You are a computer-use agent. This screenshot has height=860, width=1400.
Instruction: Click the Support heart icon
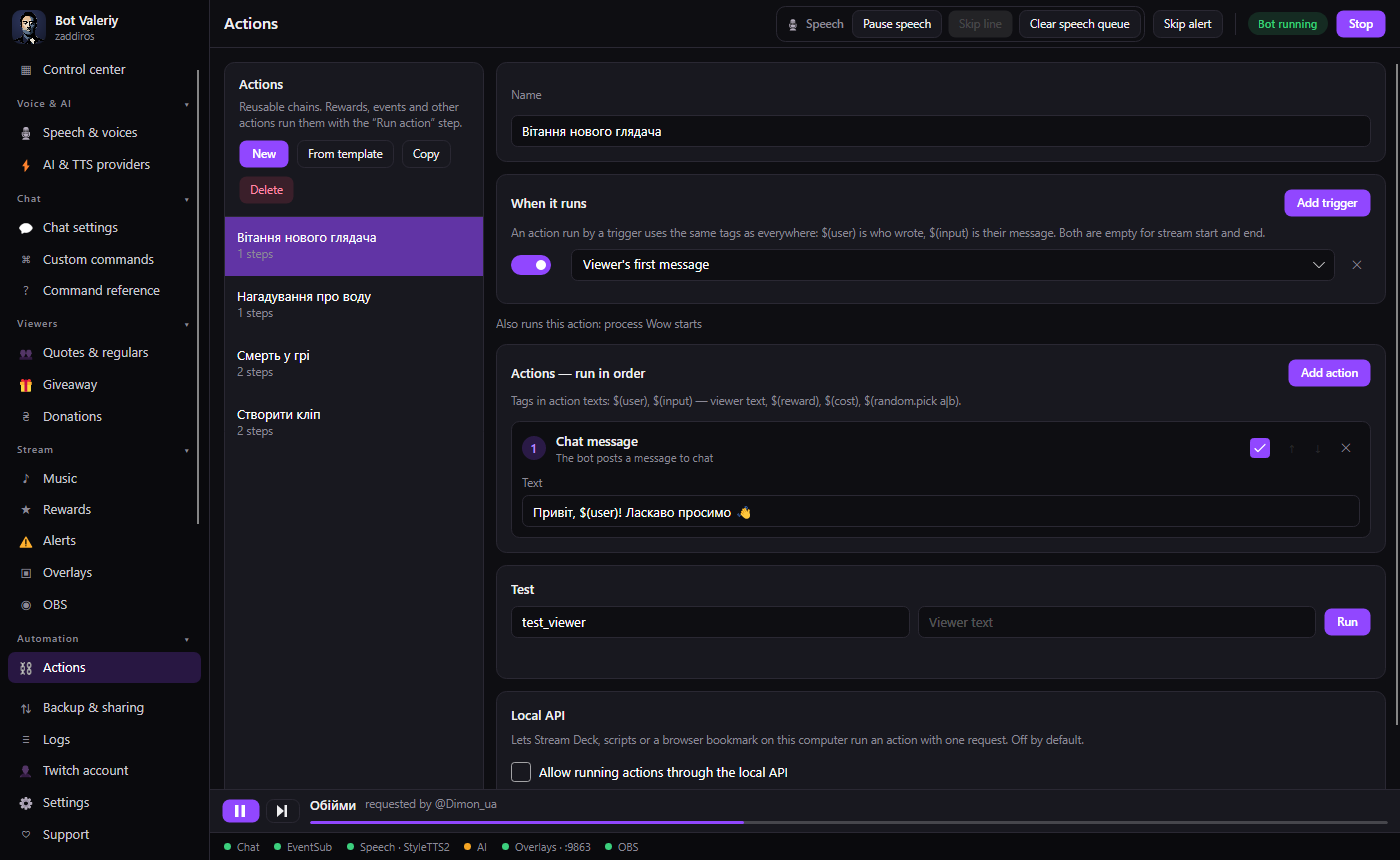coord(26,835)
